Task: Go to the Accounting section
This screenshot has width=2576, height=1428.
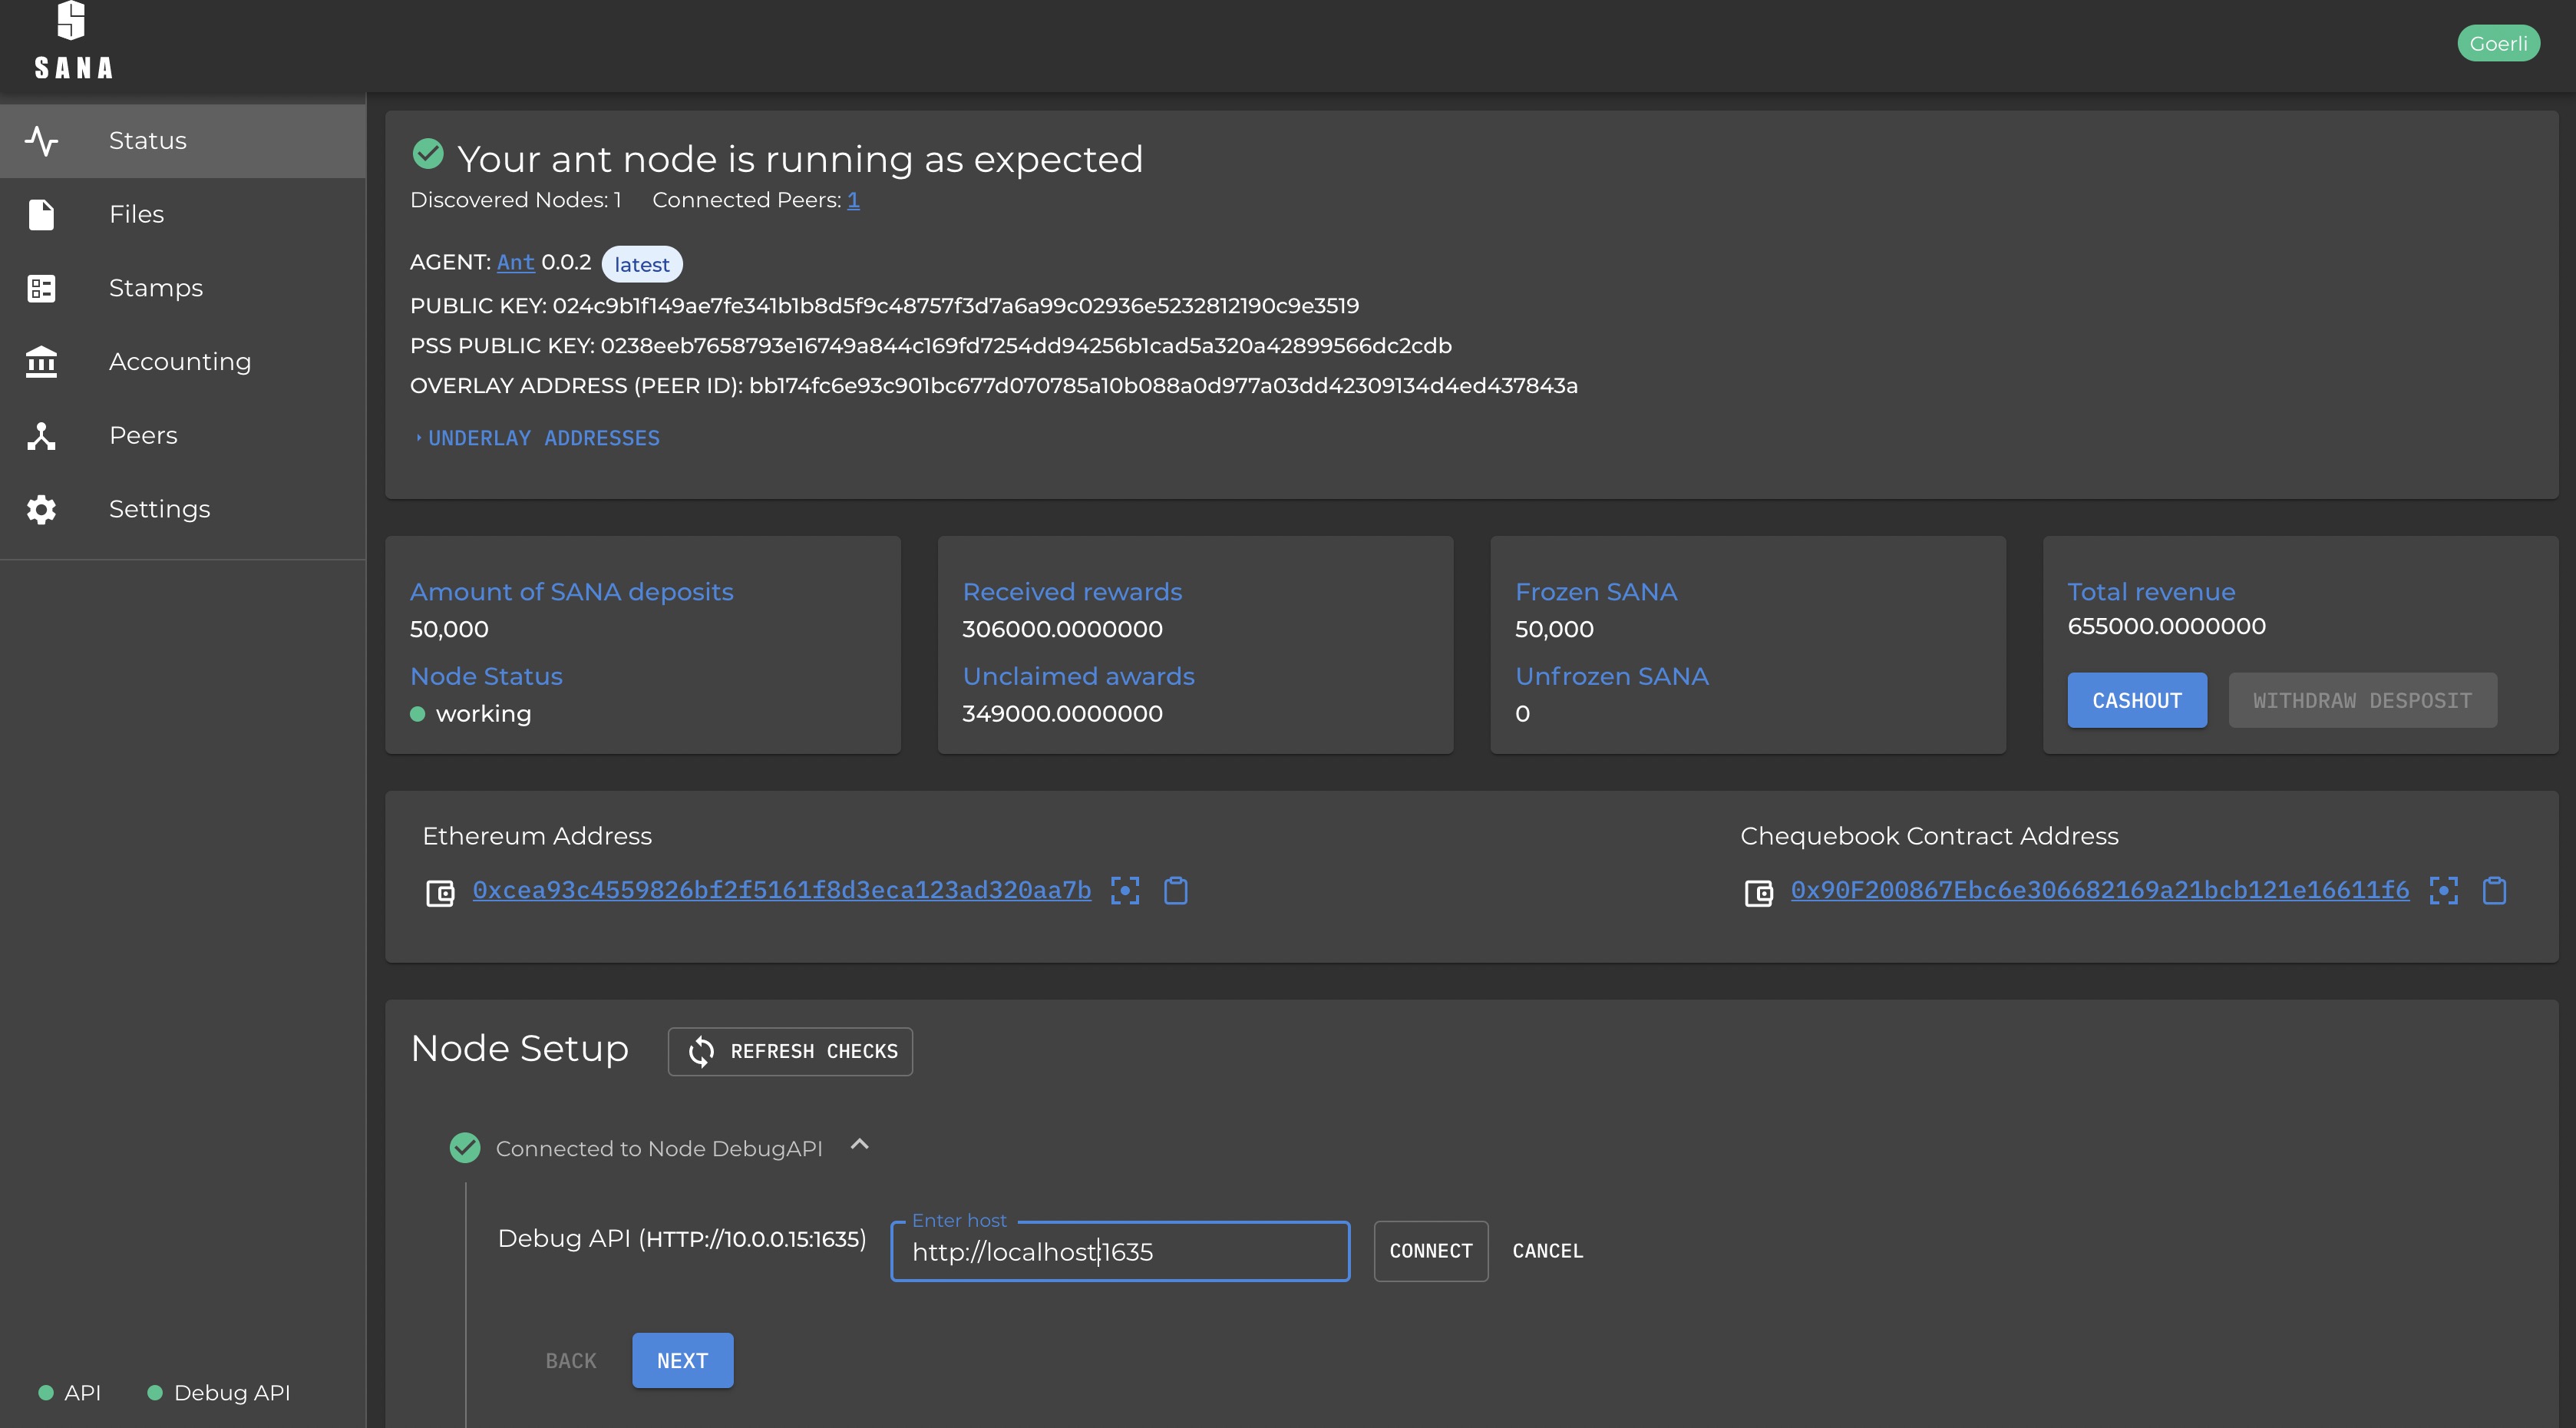Action: click(180, 361)
